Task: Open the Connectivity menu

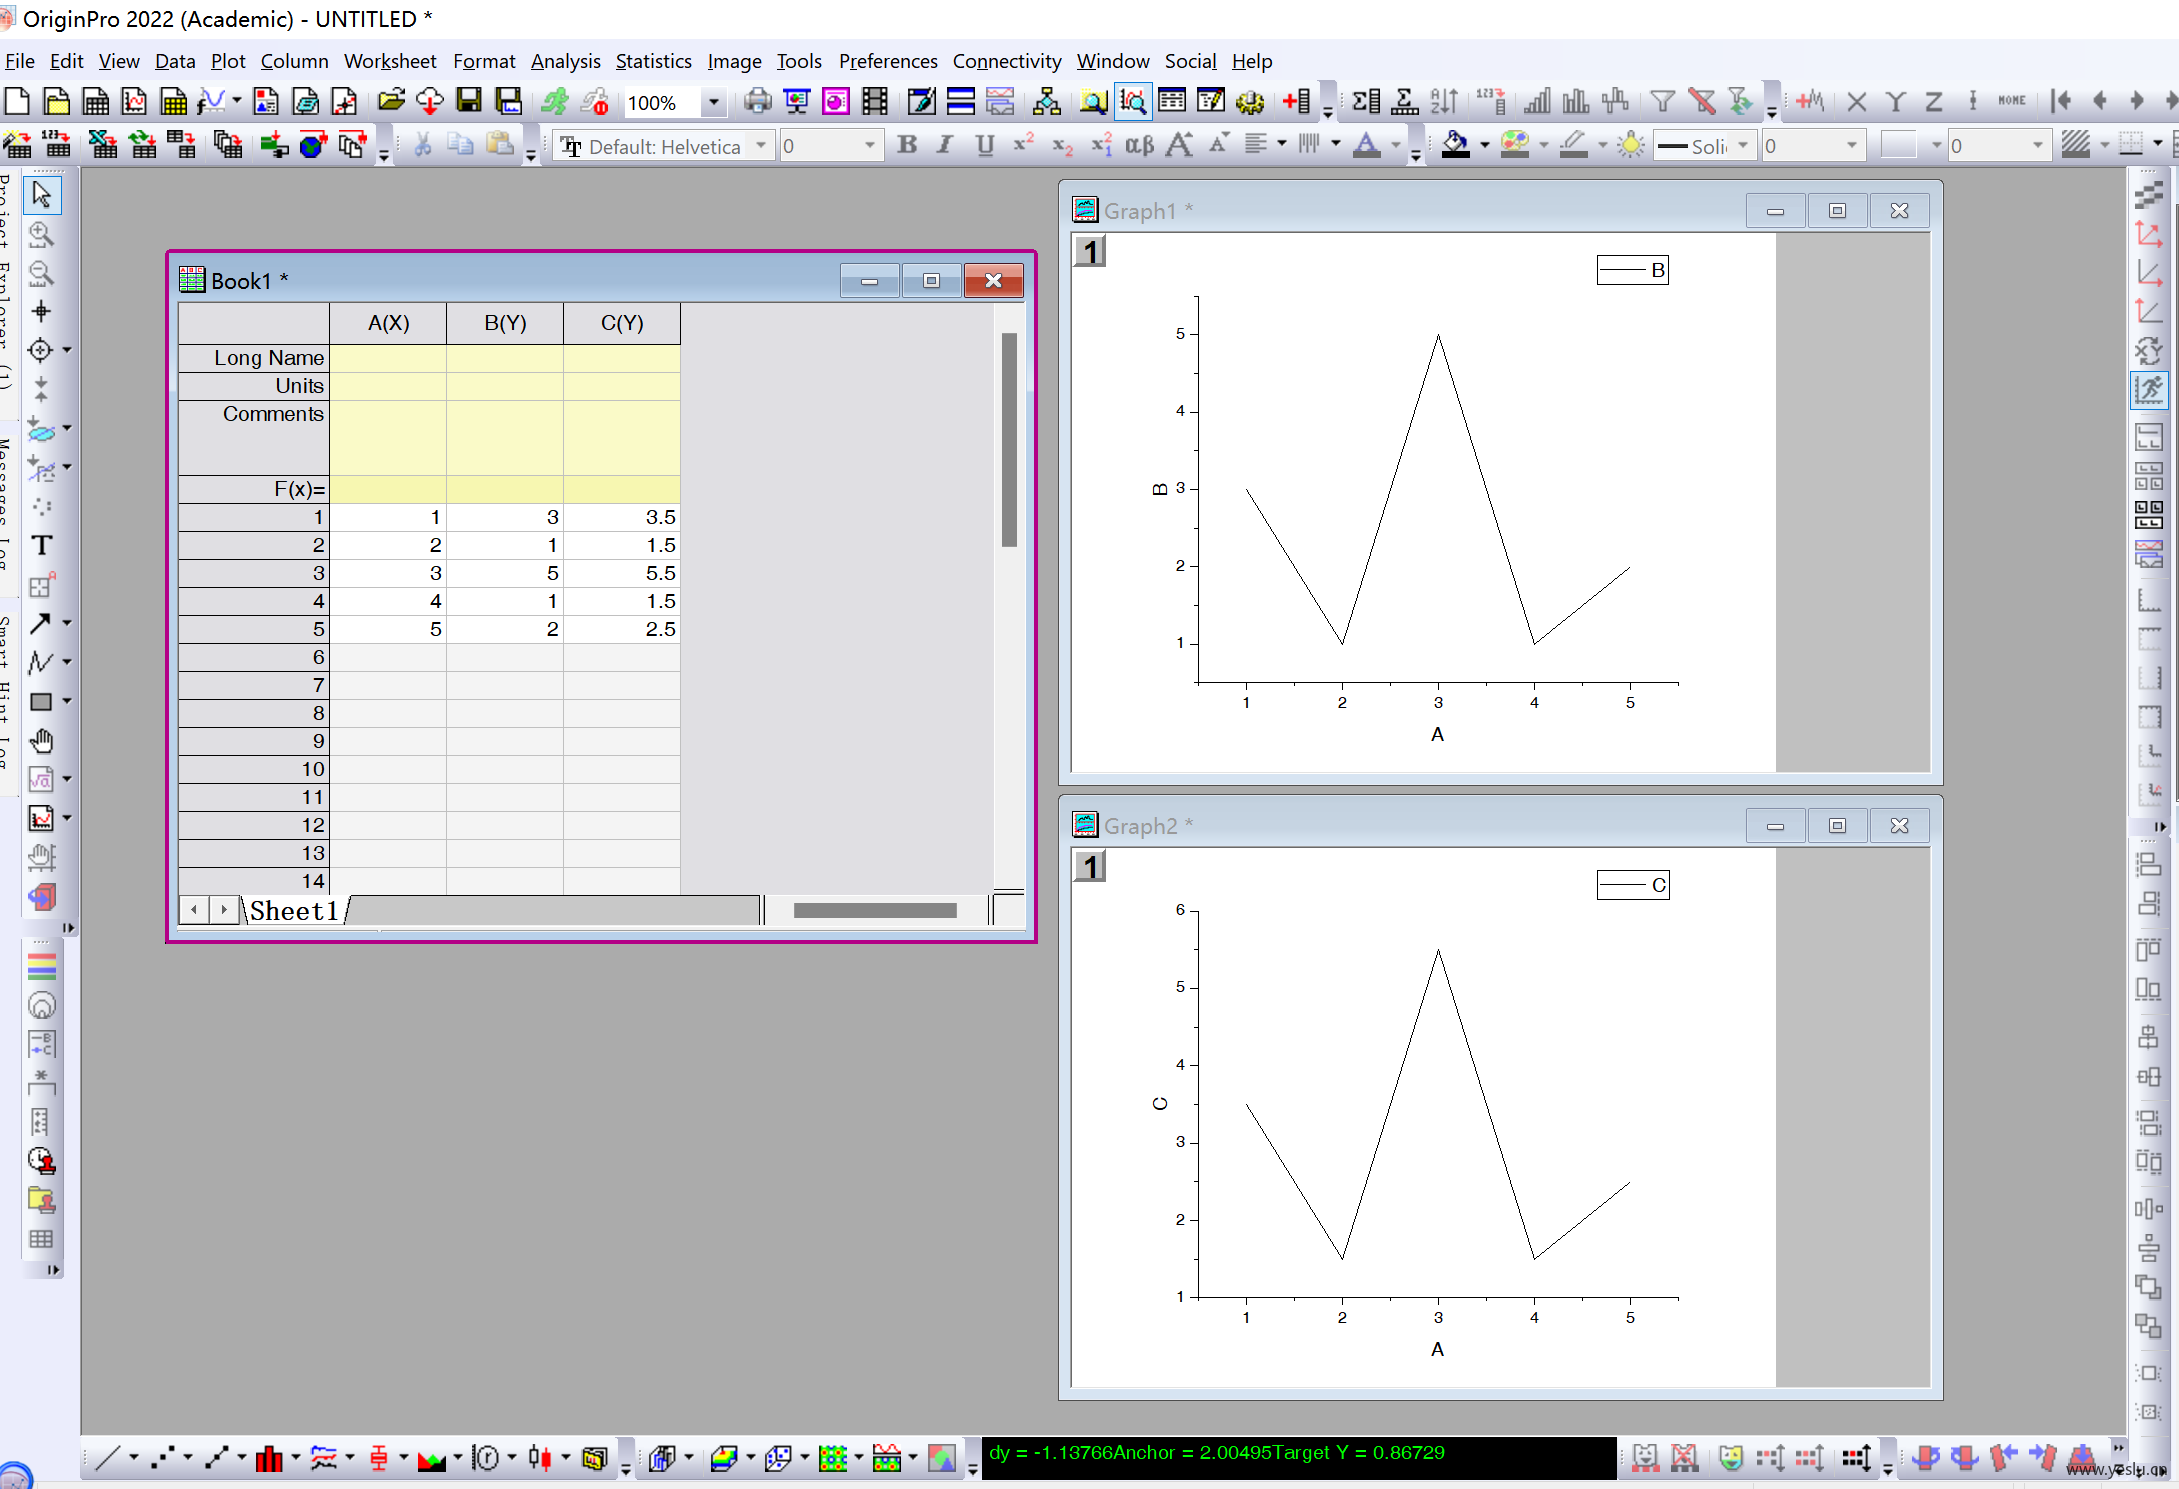Action: click(1006, 61)
